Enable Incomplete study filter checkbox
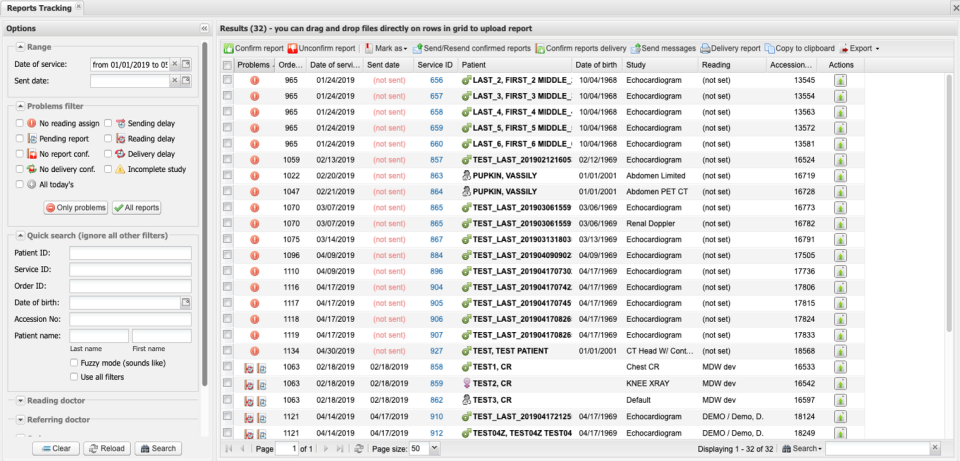The image size is (960, 461). coord(108,169)
